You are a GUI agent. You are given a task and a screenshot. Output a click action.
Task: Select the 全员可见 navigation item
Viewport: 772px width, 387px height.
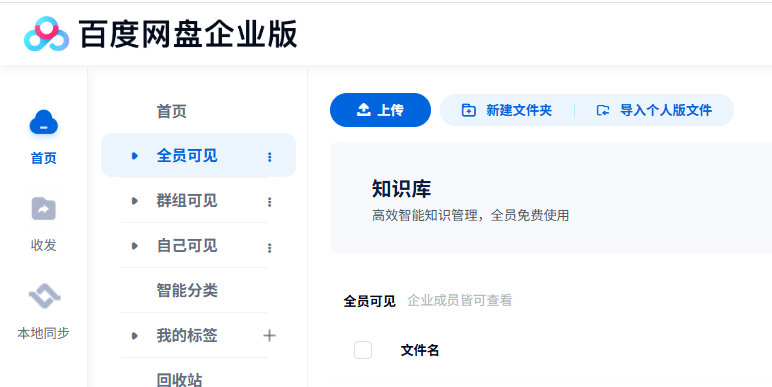pyautogui.click(x=198, y=156)
